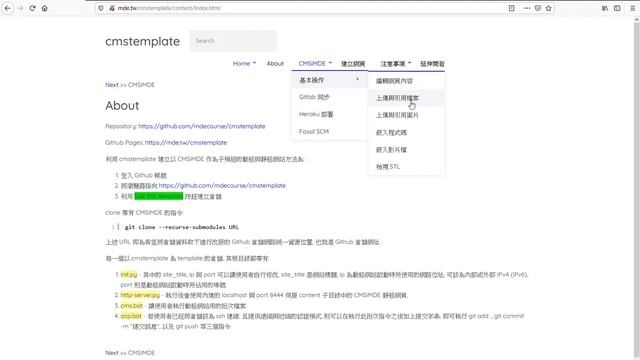Show sidebars with the sidebar icon
Image resolution: width=640 pixels, height=360 pixels.
[x=617, y=8]
